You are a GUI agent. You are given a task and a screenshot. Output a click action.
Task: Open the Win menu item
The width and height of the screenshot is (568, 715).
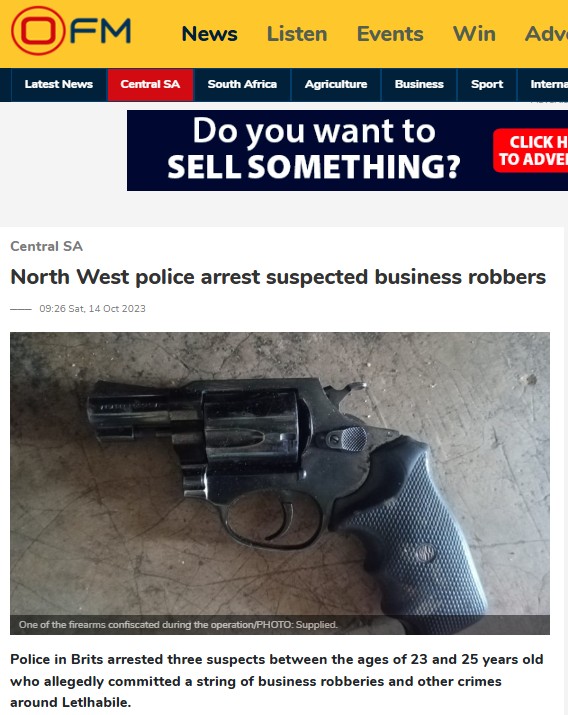(x=474, y=34)
